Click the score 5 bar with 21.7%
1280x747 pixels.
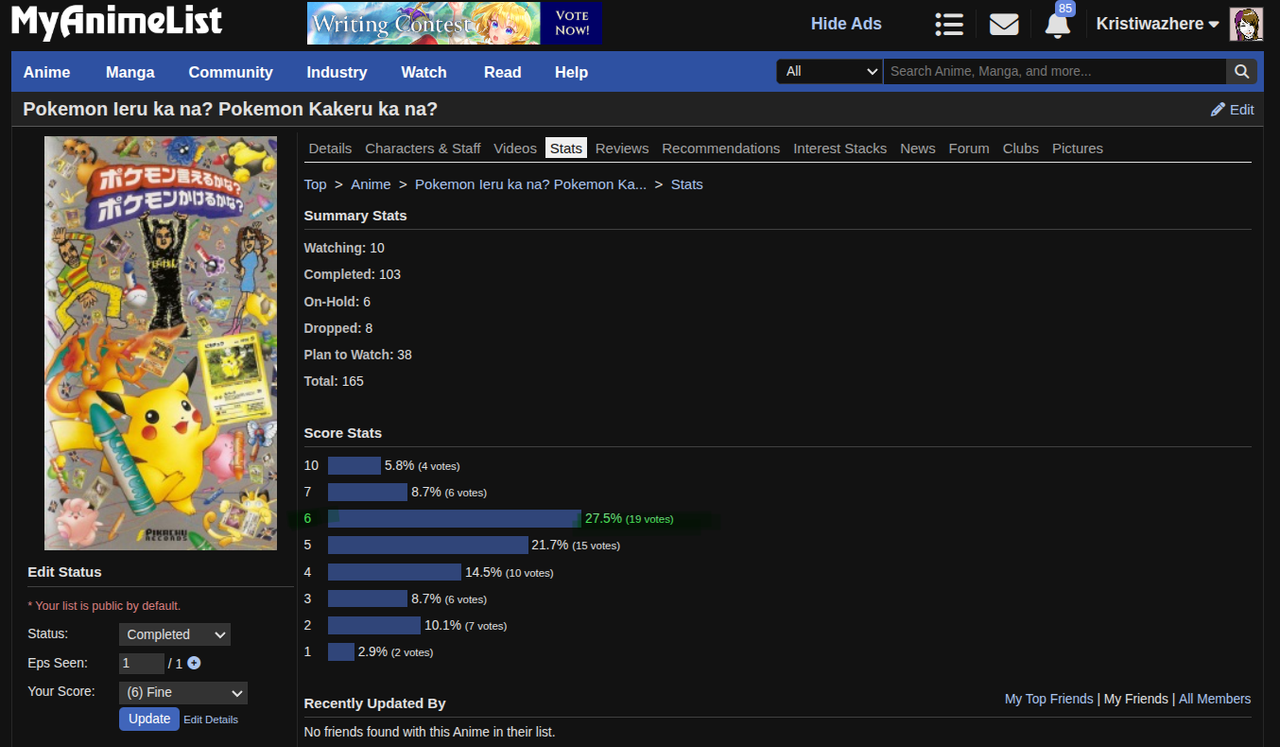pyautogui.click(x=428, y=545)
